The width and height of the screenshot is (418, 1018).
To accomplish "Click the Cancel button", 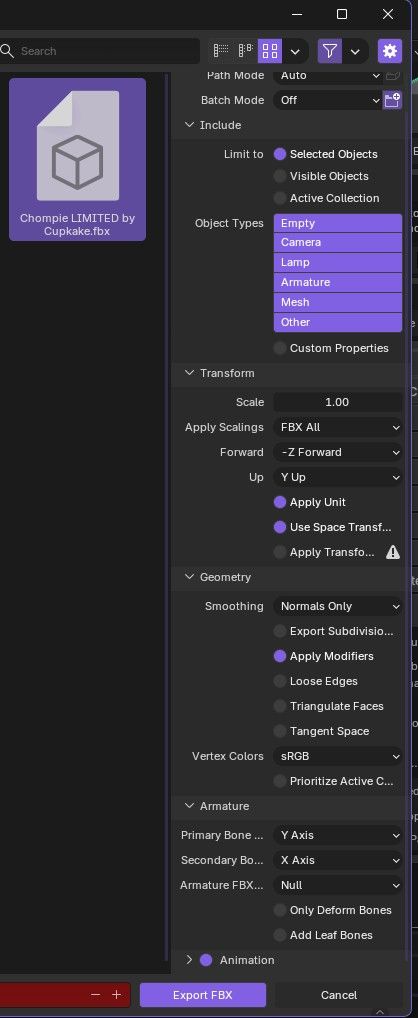I will coord(339,995).
